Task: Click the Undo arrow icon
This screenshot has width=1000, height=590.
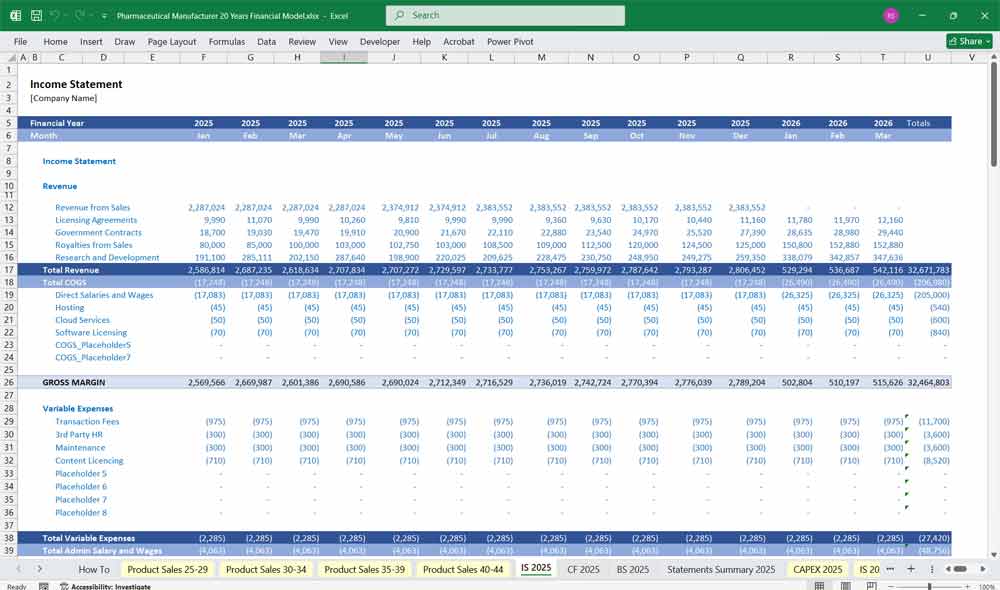Action: [55, 15]
